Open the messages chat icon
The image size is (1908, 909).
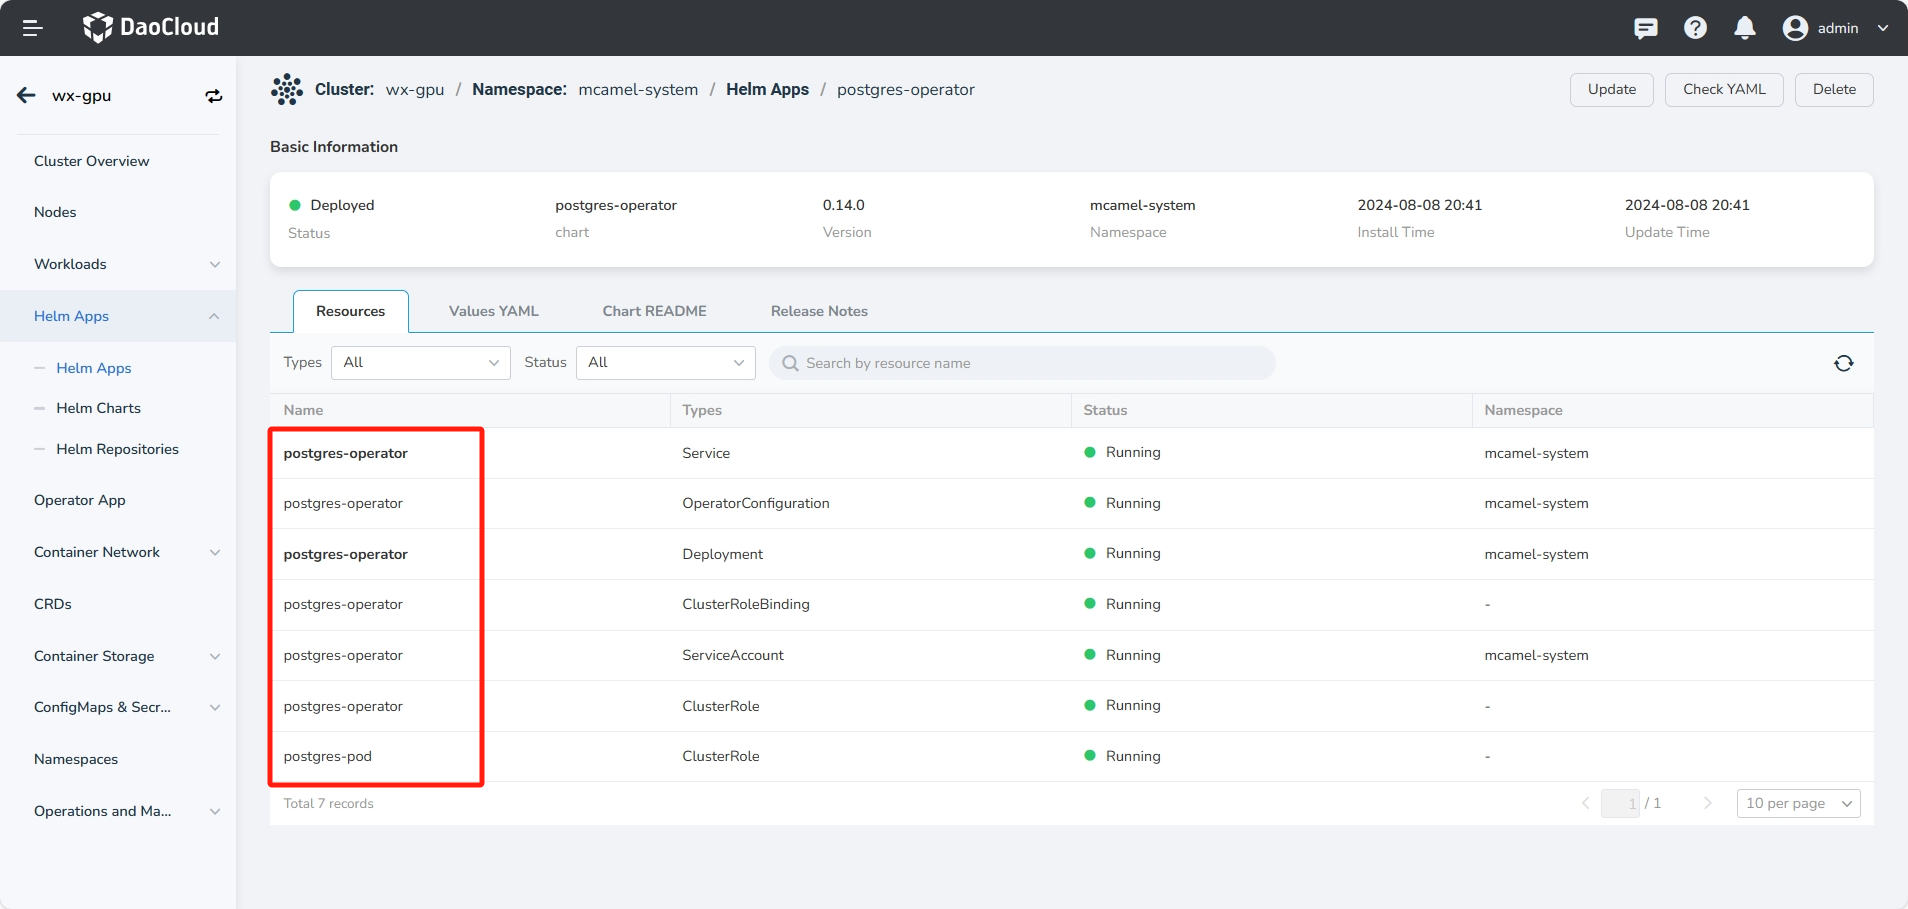coord(1645,28)
